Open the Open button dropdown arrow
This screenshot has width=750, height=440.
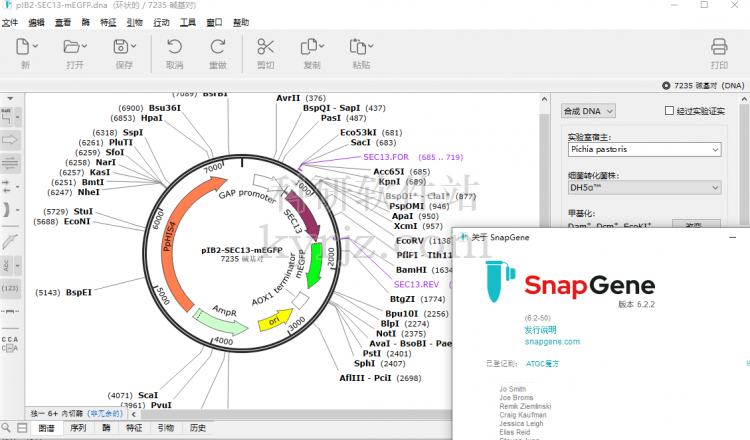point(84,46)
